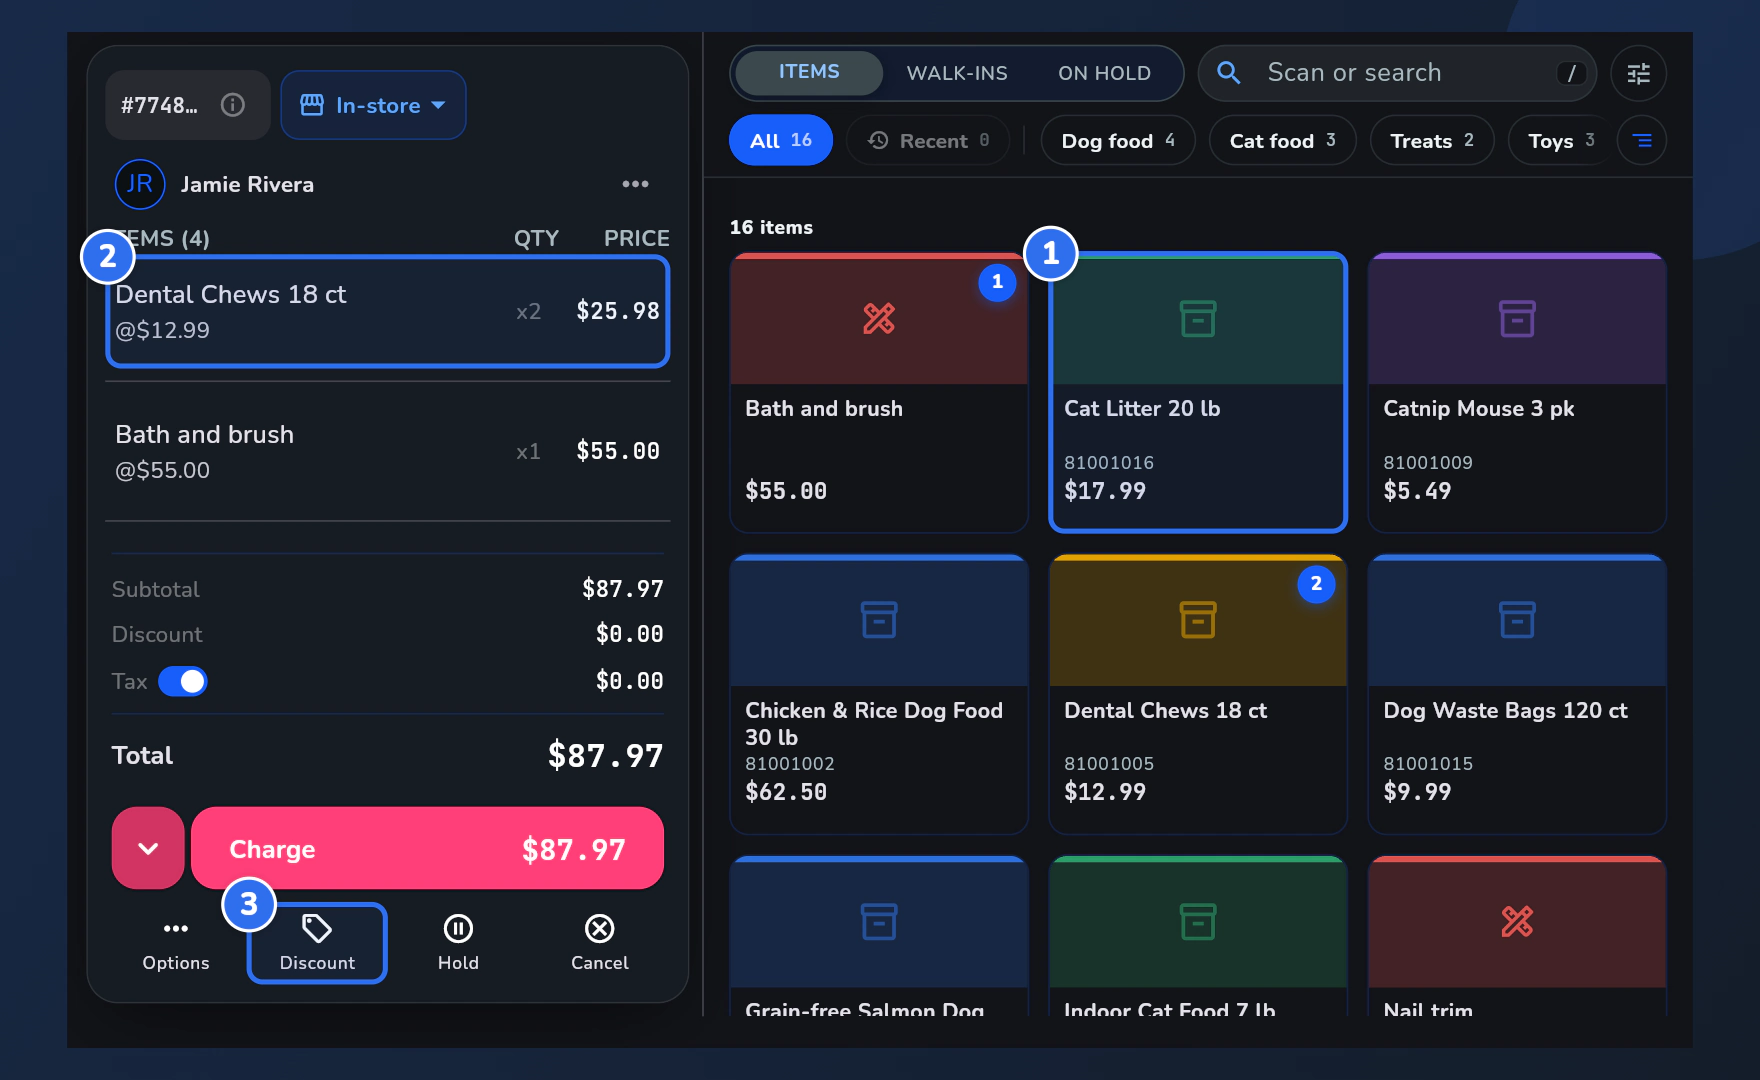Click the magnifier search icon
This screenshot has width=1760, height=1080.
coord(1229,73)
